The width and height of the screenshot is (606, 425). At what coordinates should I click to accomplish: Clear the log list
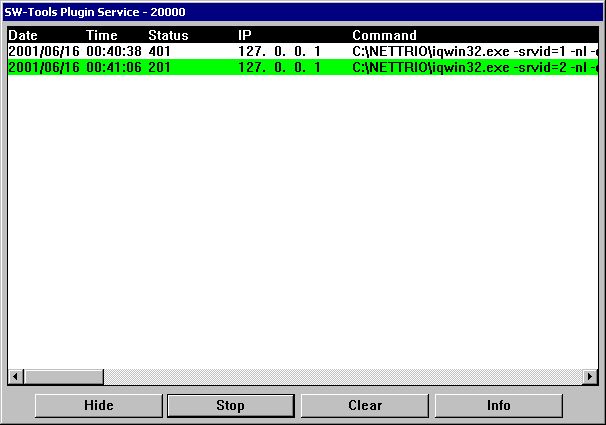[364, 405]
